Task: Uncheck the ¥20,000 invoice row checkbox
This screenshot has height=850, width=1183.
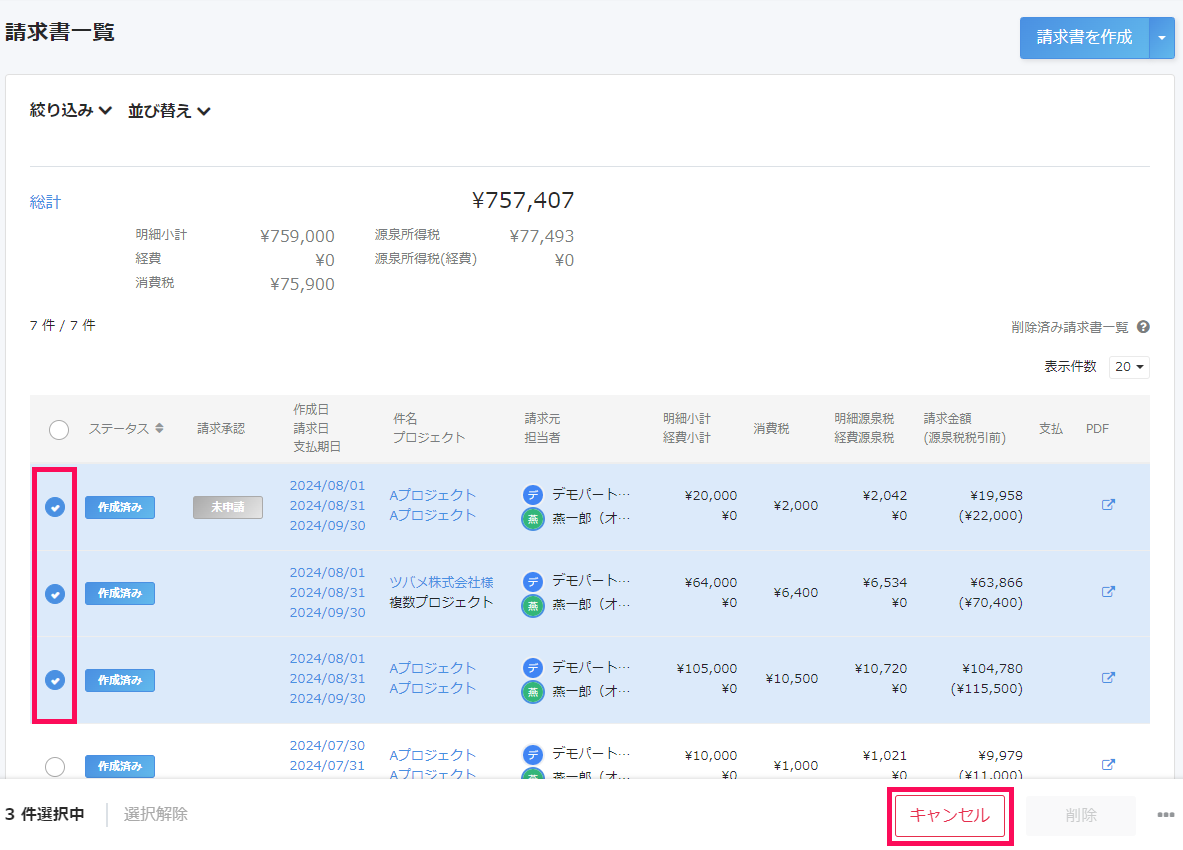Action: [x=54, y=507]
